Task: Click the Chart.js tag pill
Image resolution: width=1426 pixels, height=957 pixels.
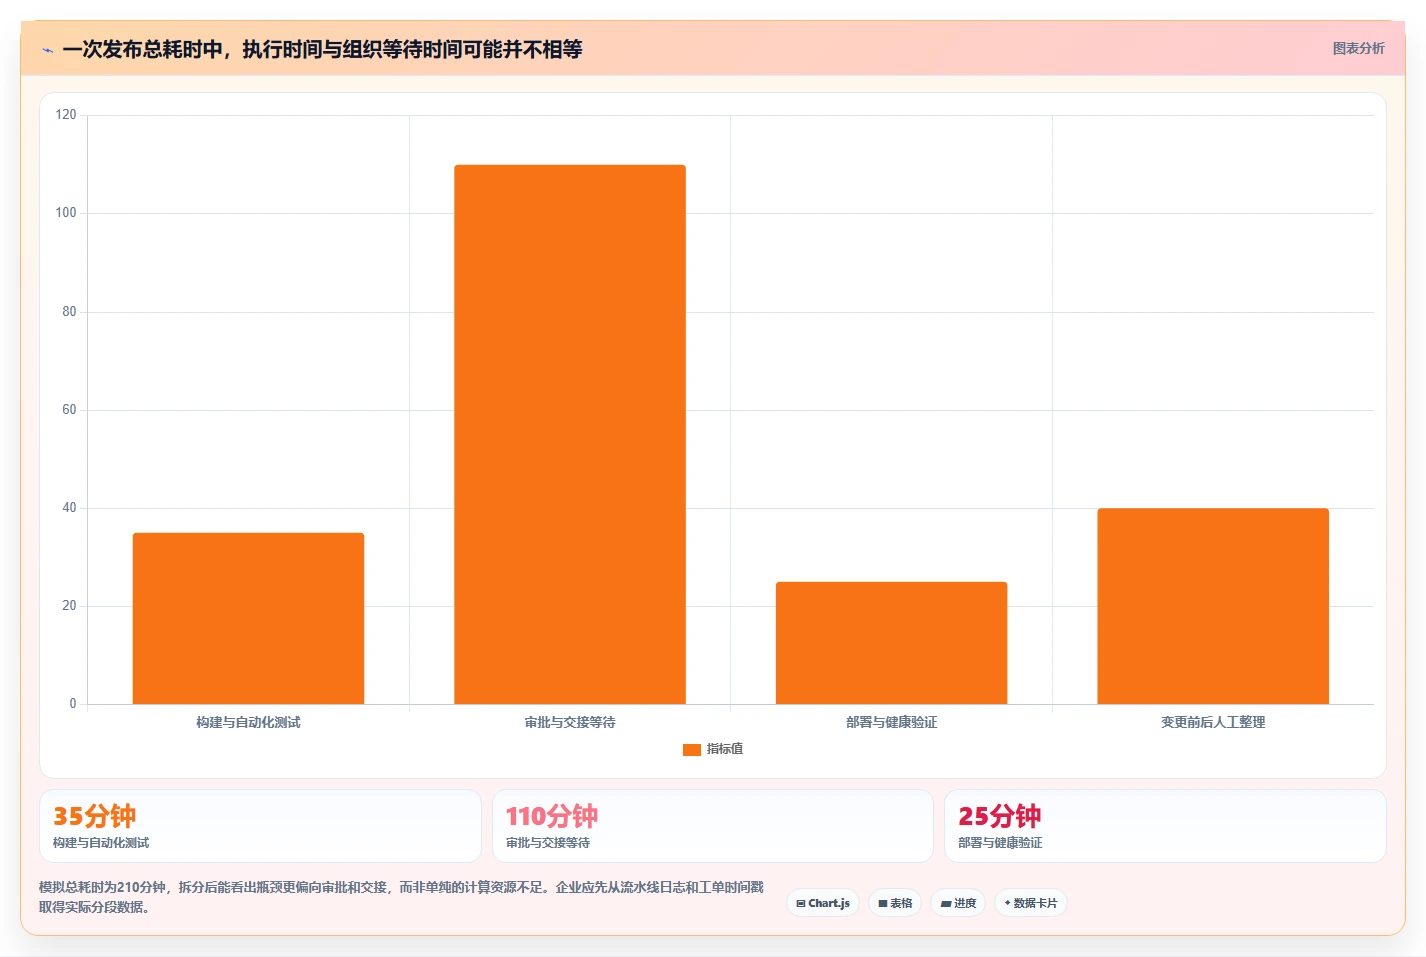Action: 823,903
